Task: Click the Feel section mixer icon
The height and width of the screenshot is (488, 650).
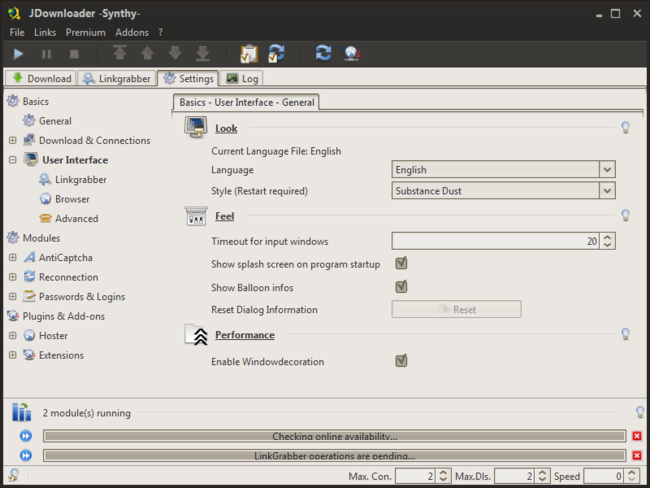Action: [196, 216]
